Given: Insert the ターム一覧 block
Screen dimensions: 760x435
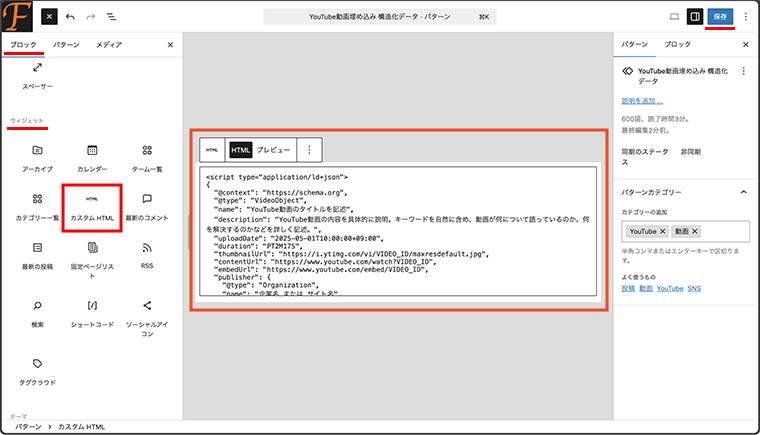Looking at the screenshot, I should [x=147, y=159].
